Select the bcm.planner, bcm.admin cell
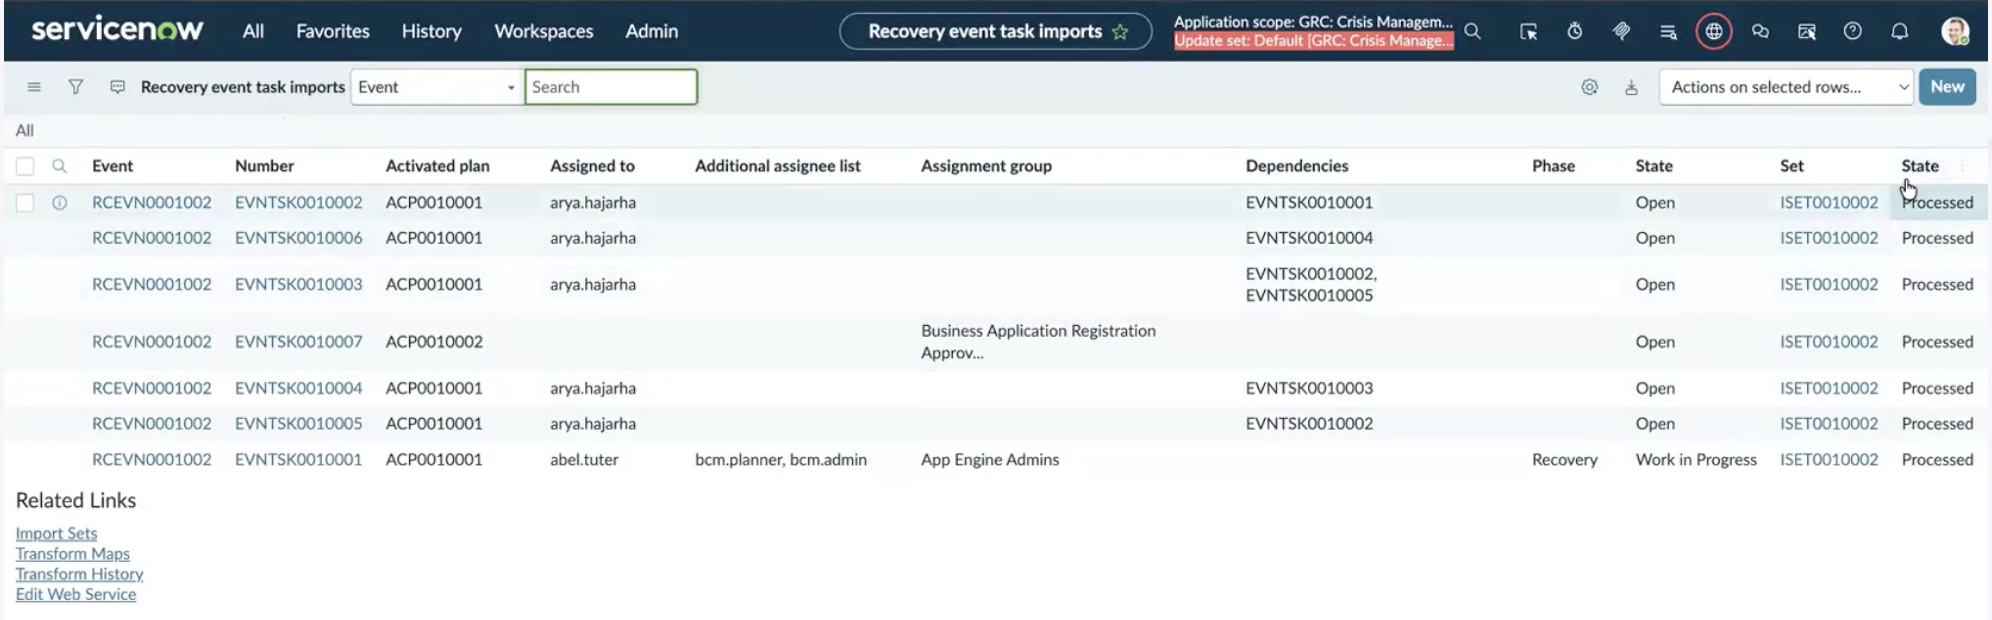Screen dimensions: 1992x620 coord(781,460)
